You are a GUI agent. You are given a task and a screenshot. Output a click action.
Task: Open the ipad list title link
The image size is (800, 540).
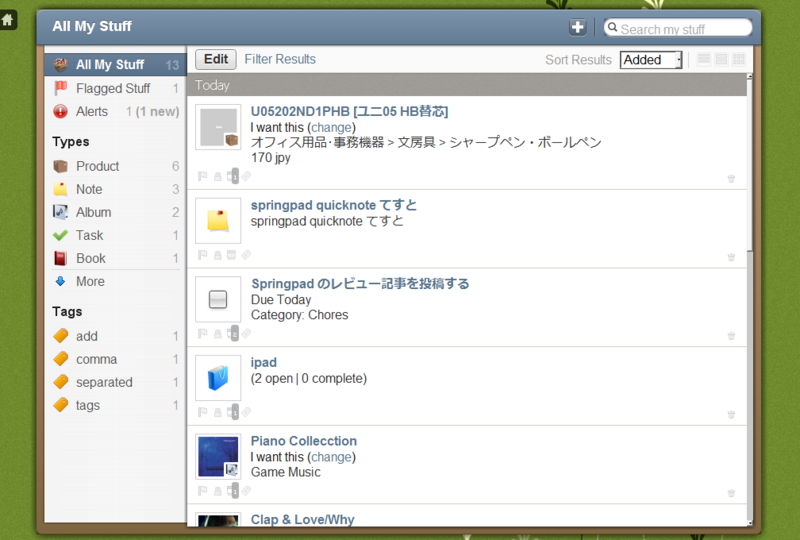point(264,362)
